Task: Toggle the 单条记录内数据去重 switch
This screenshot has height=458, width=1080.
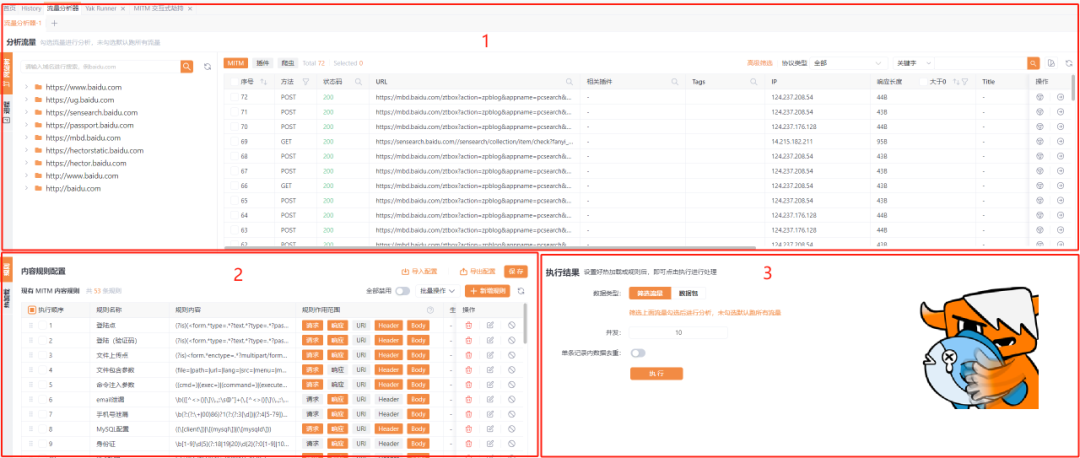Action: point(638,353)
